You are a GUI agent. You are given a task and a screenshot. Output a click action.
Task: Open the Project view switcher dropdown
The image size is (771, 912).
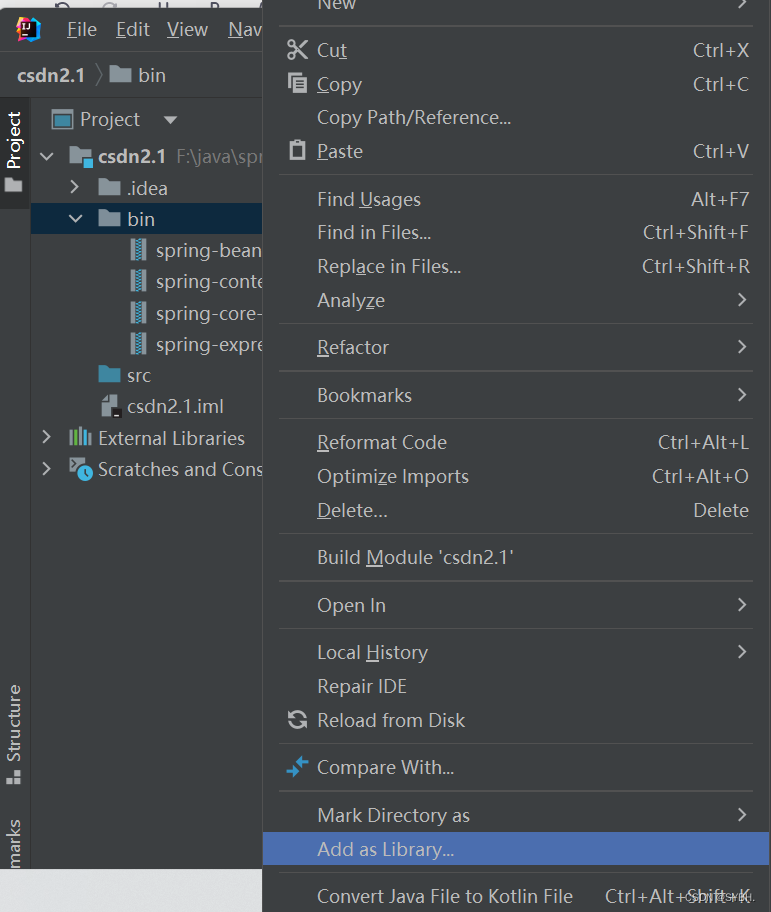point(169,119)
